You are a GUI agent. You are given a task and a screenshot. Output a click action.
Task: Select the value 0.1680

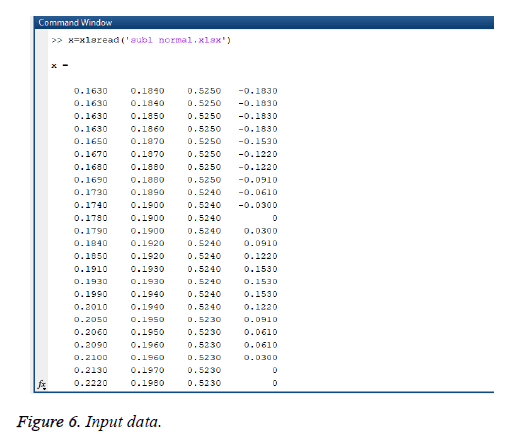pyautogui.click(x=91, y=167)
